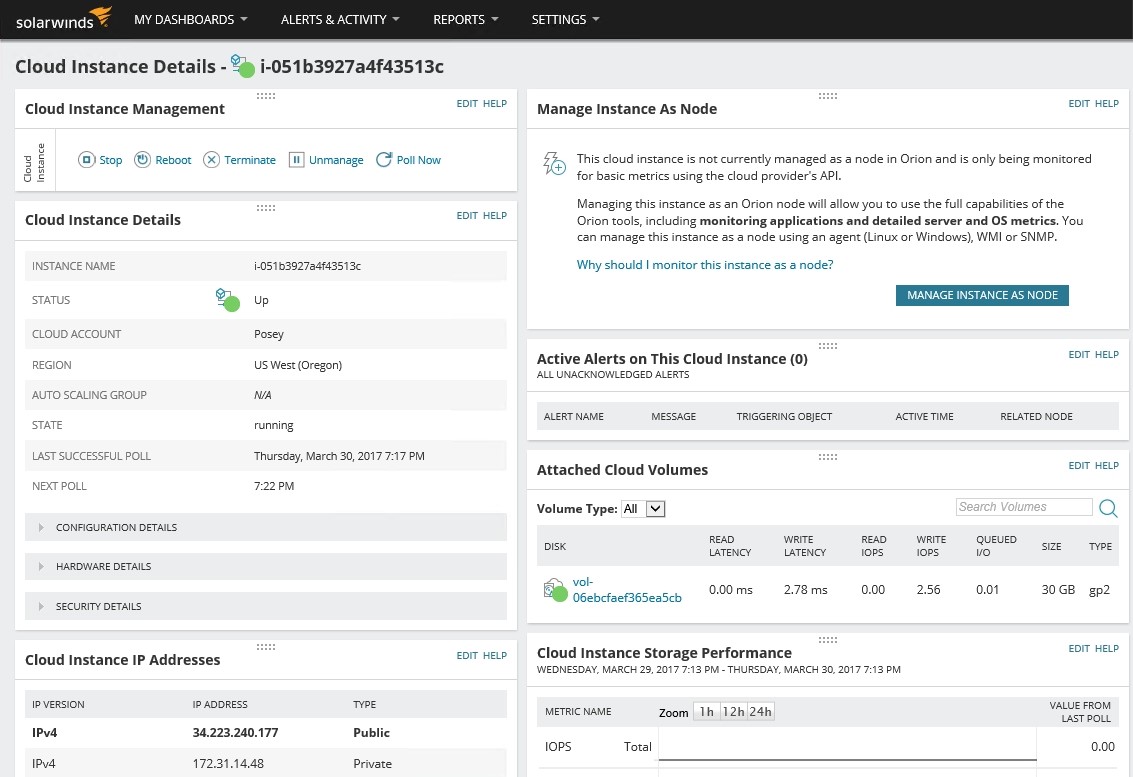The width and height of the screenshot is (1133, 777).
Task: Click the Reboot instance icon
Action: point(142,160)
